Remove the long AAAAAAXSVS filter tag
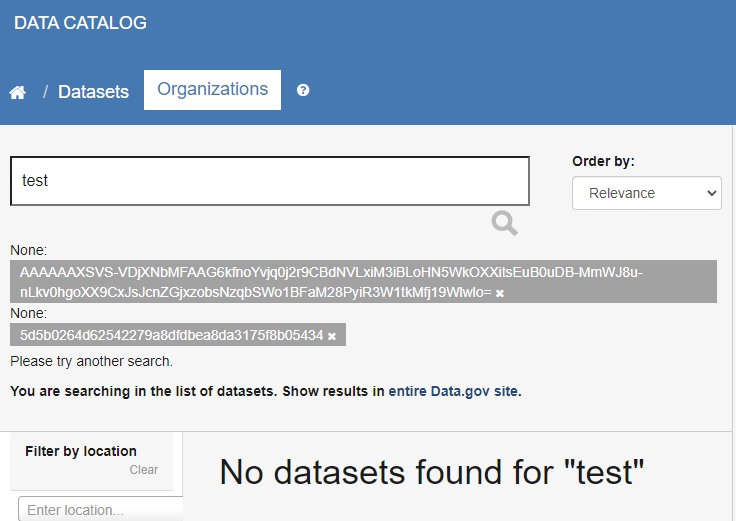 500,293
